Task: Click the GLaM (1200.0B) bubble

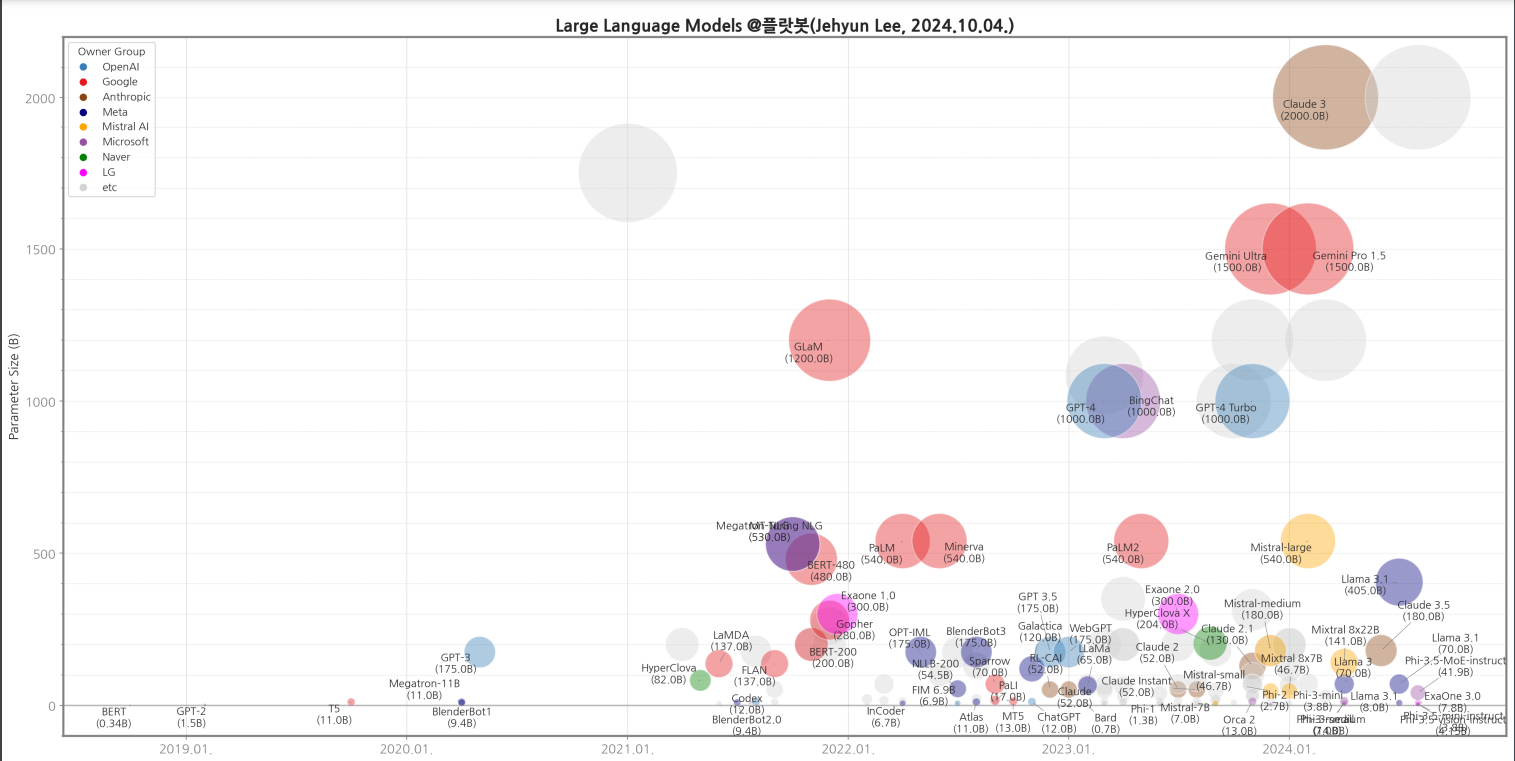Action: point(829,340)
